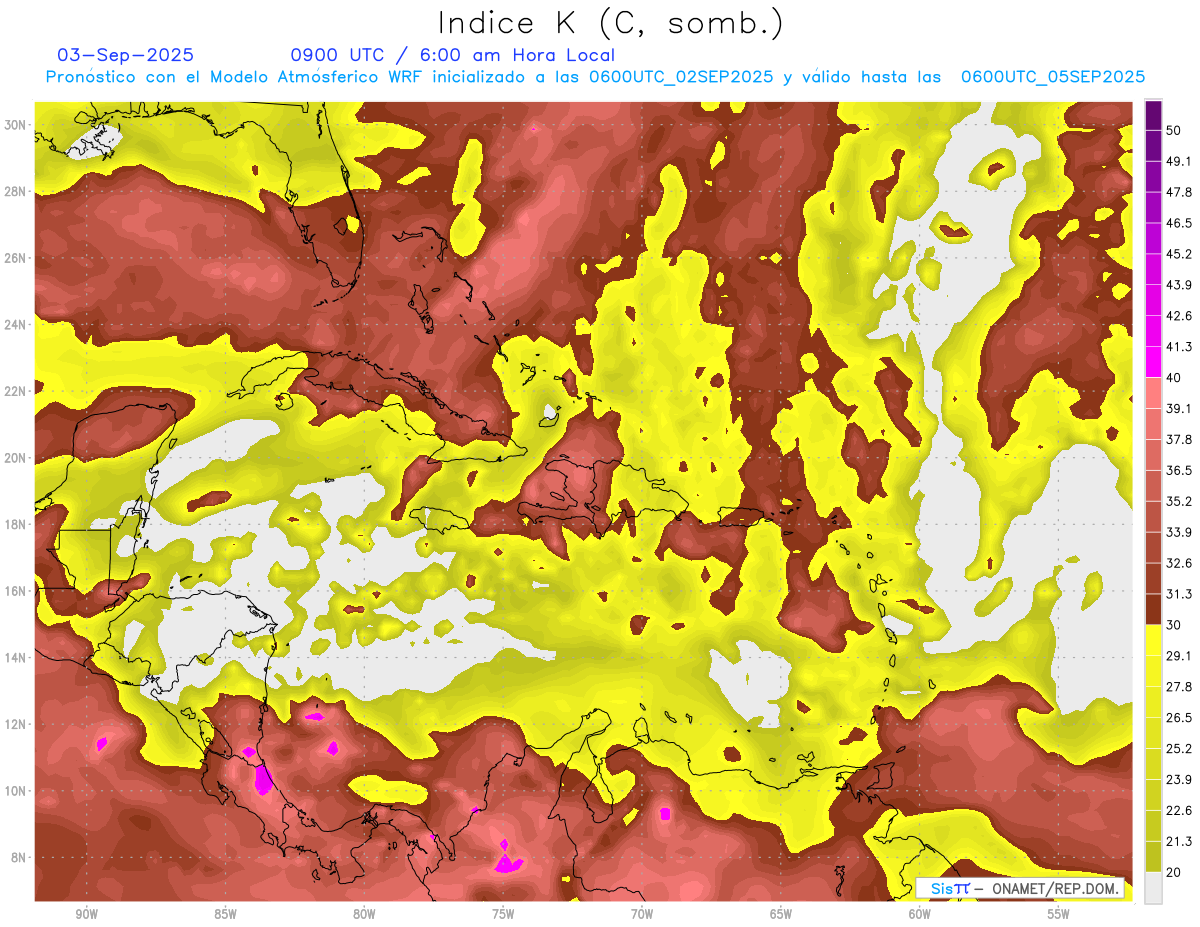Click the colorbar label "47.8"
The width and height of the screenshot is (1200, 927).
coord(1179,192)
